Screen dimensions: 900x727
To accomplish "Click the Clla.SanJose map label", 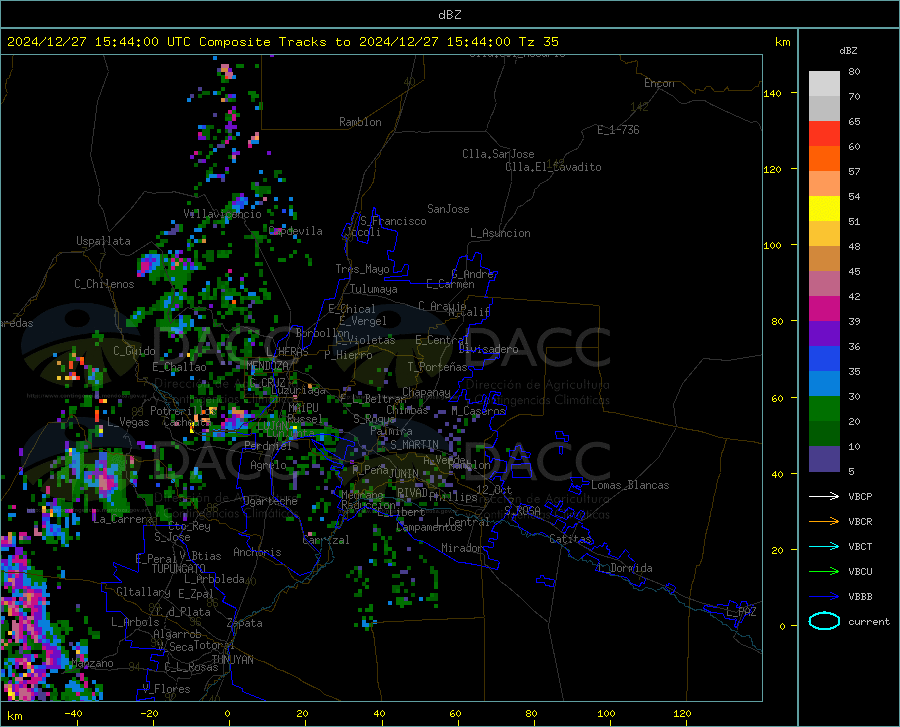I will (x=498, y=154).
